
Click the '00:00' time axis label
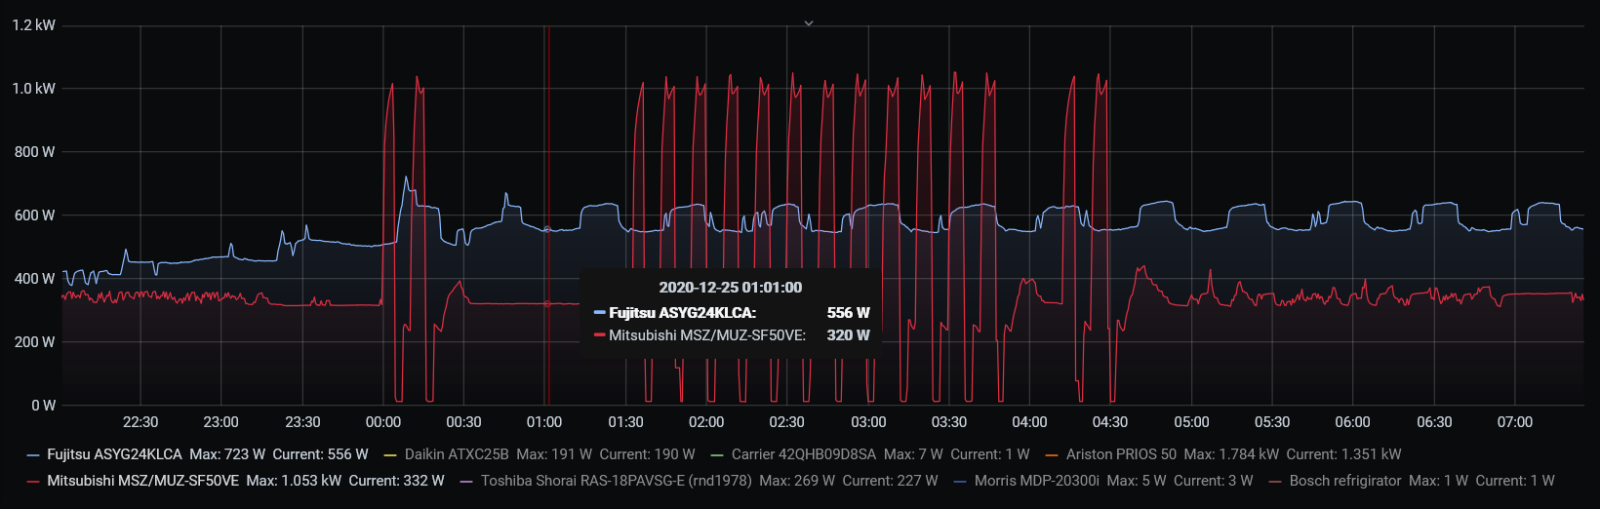(383, 422)
